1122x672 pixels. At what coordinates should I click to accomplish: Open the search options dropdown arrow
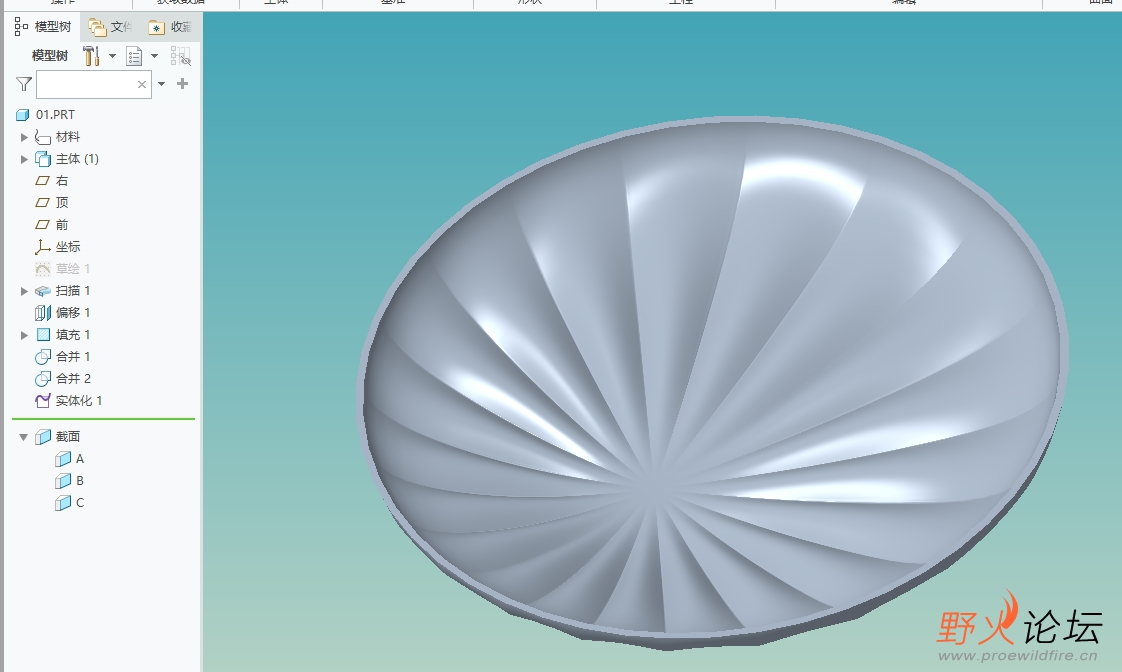click(x=162, y=84)
